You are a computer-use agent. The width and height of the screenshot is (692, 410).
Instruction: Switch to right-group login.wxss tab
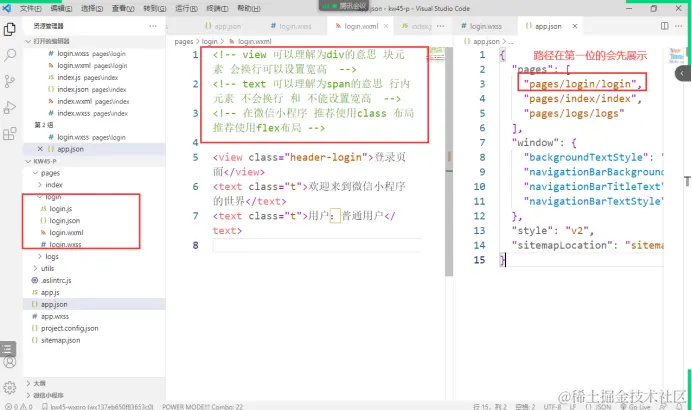point(481,26)
